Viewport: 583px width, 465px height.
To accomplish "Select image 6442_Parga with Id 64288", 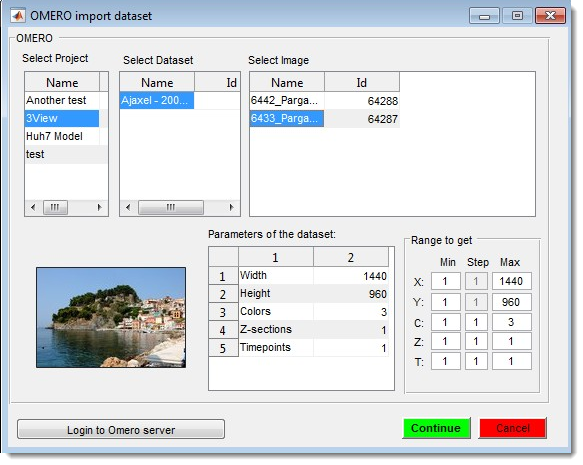I will click(325, 101).
